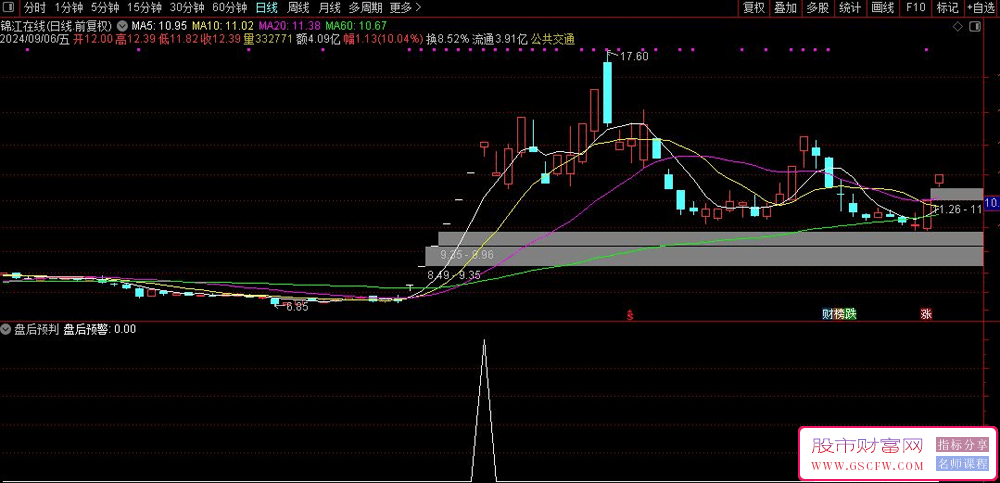This screenshot has height=483, width=1000.
Task: Expand the 更多 periods menu
Action: coord(404,8)
